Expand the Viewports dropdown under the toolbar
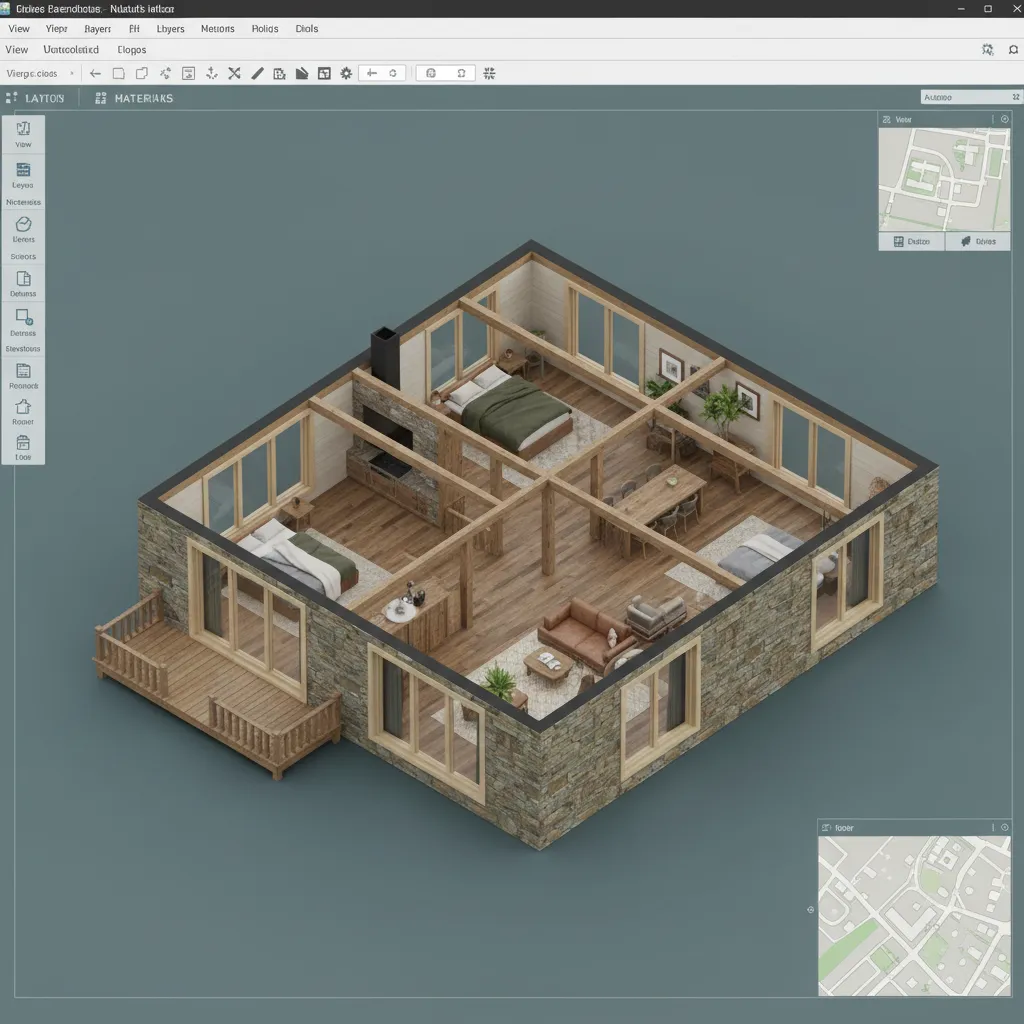1024x1024 pixels. pos(40,72)
